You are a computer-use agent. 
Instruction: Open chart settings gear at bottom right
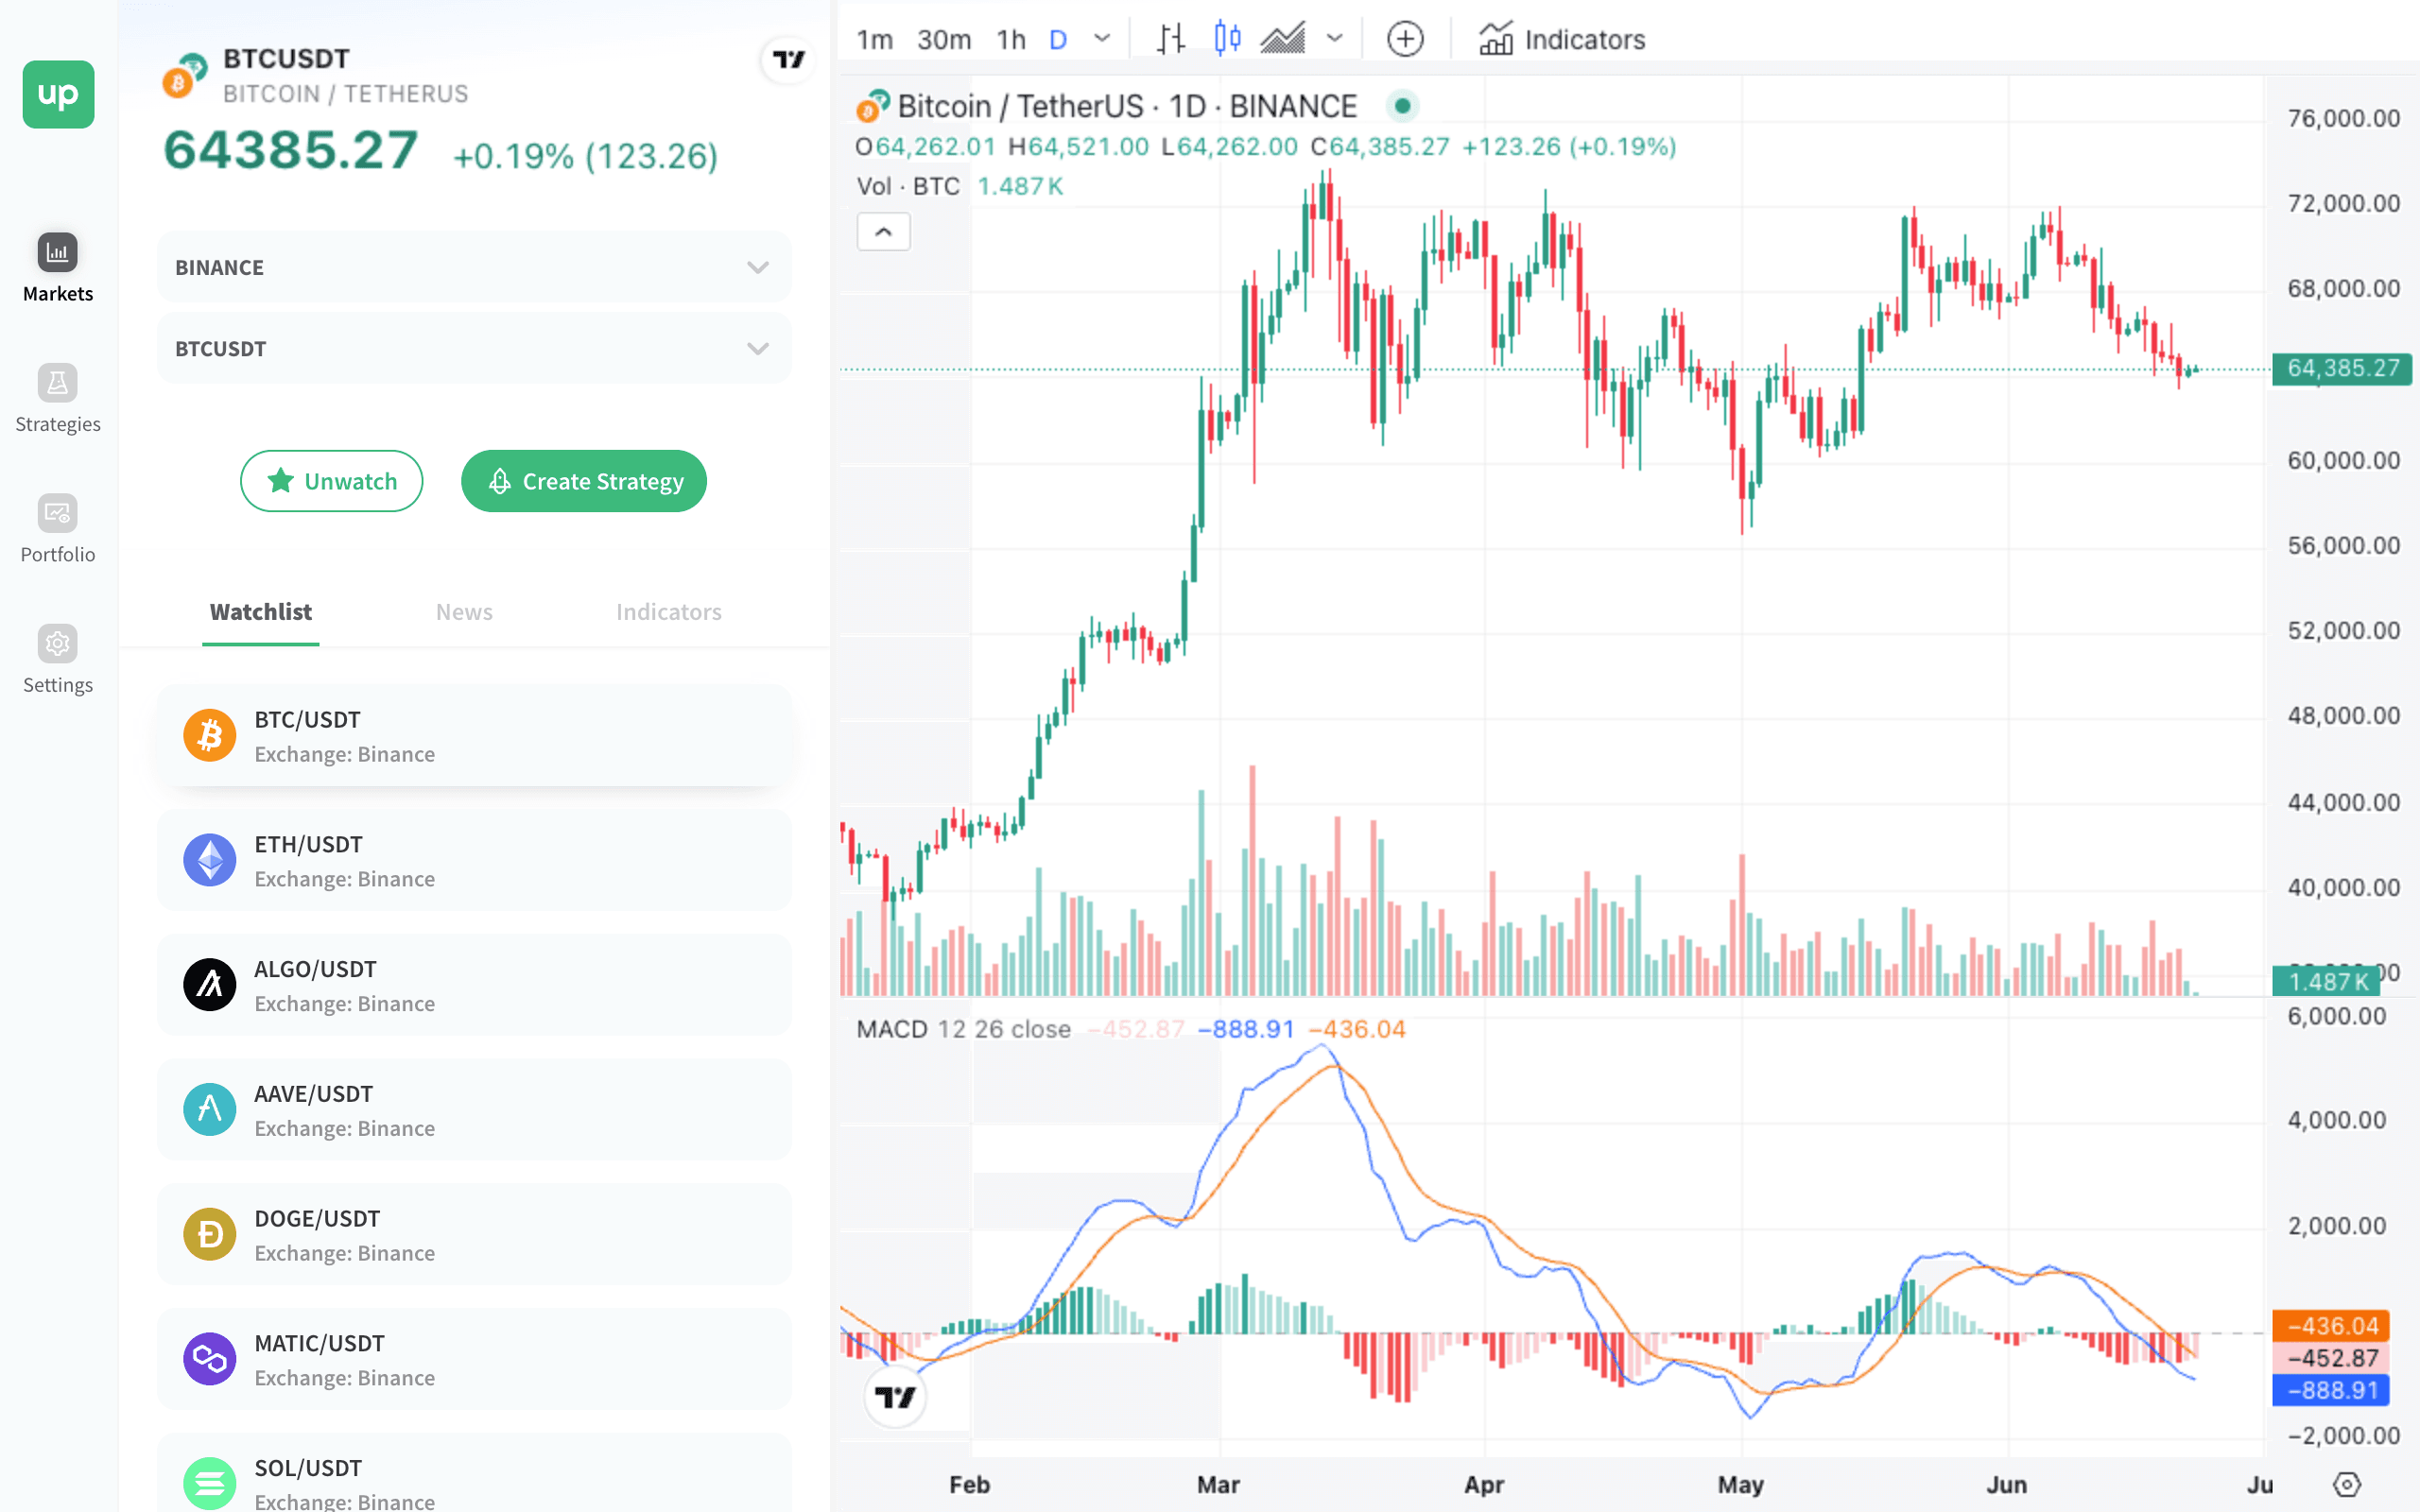point(2346,1484)
